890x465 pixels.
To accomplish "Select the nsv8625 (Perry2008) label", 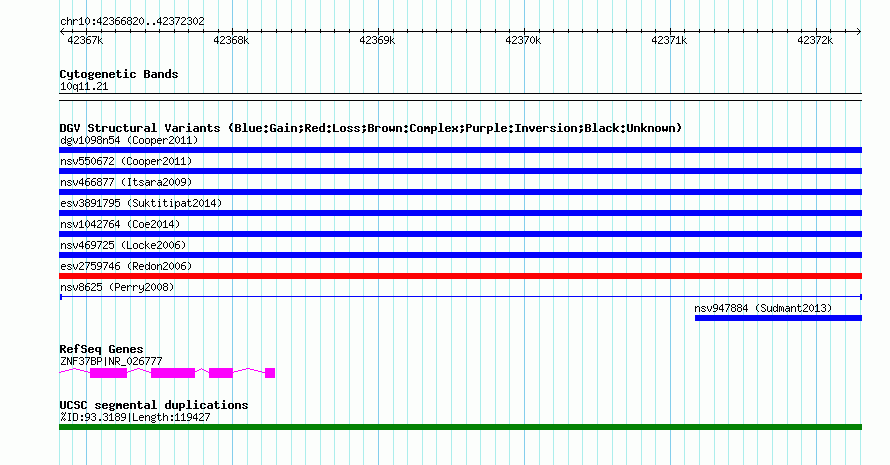I will tap(117, 287).
